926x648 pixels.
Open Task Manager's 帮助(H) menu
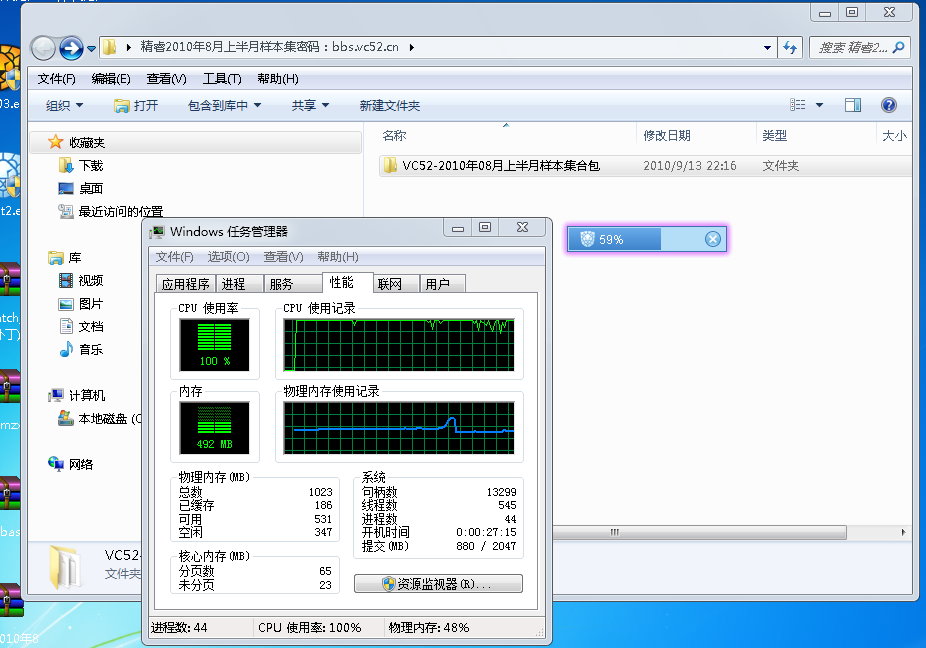(338, 257)
